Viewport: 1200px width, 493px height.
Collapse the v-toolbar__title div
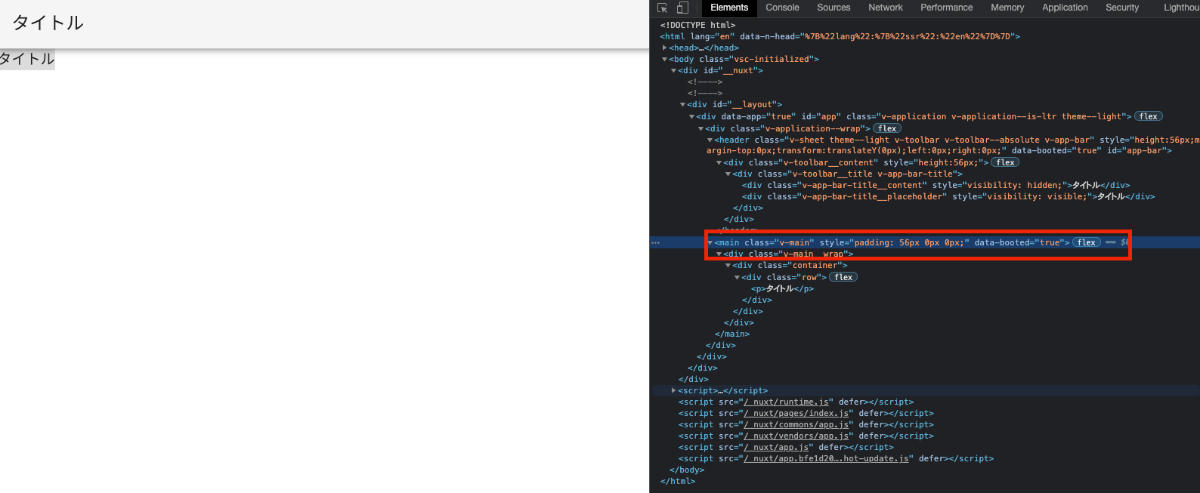728,174
